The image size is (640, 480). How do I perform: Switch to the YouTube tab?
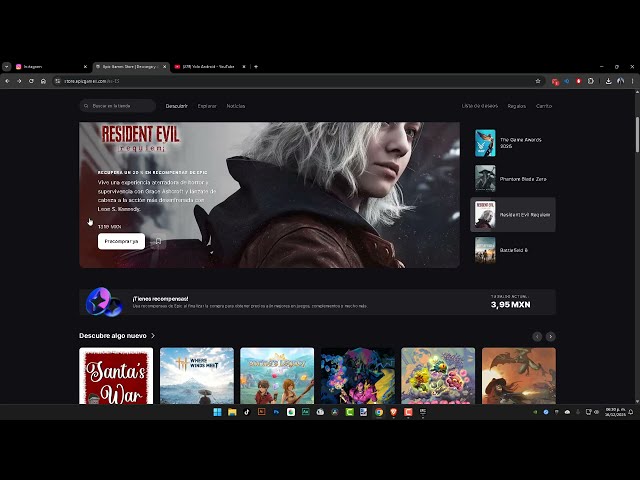tap(208, 67)
